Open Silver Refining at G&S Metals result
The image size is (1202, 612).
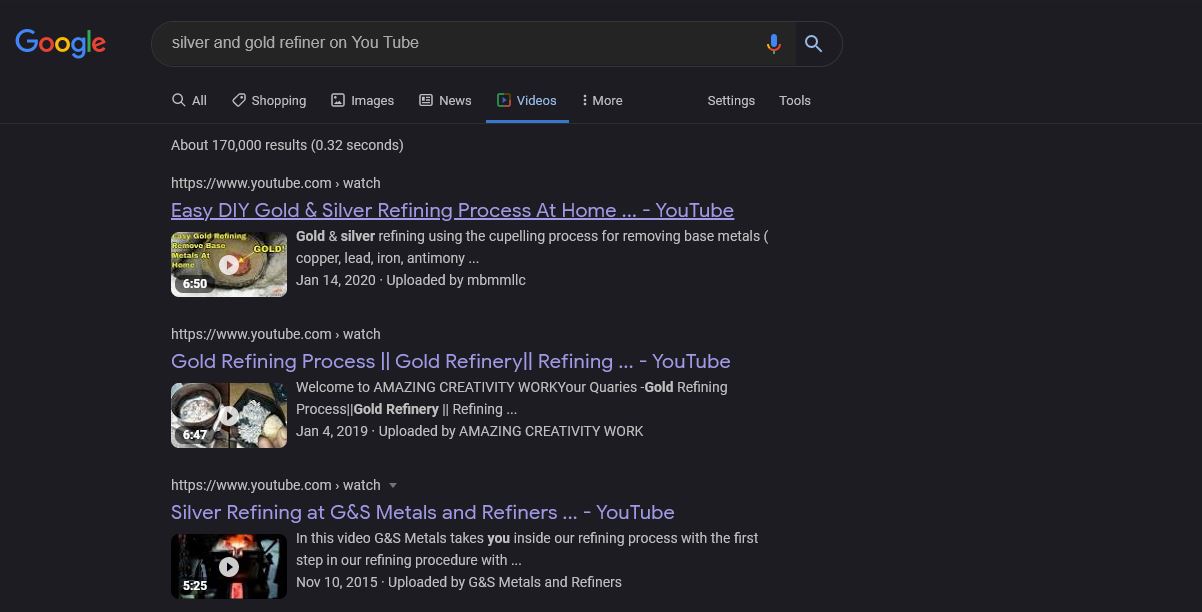[x=423, y=512]
